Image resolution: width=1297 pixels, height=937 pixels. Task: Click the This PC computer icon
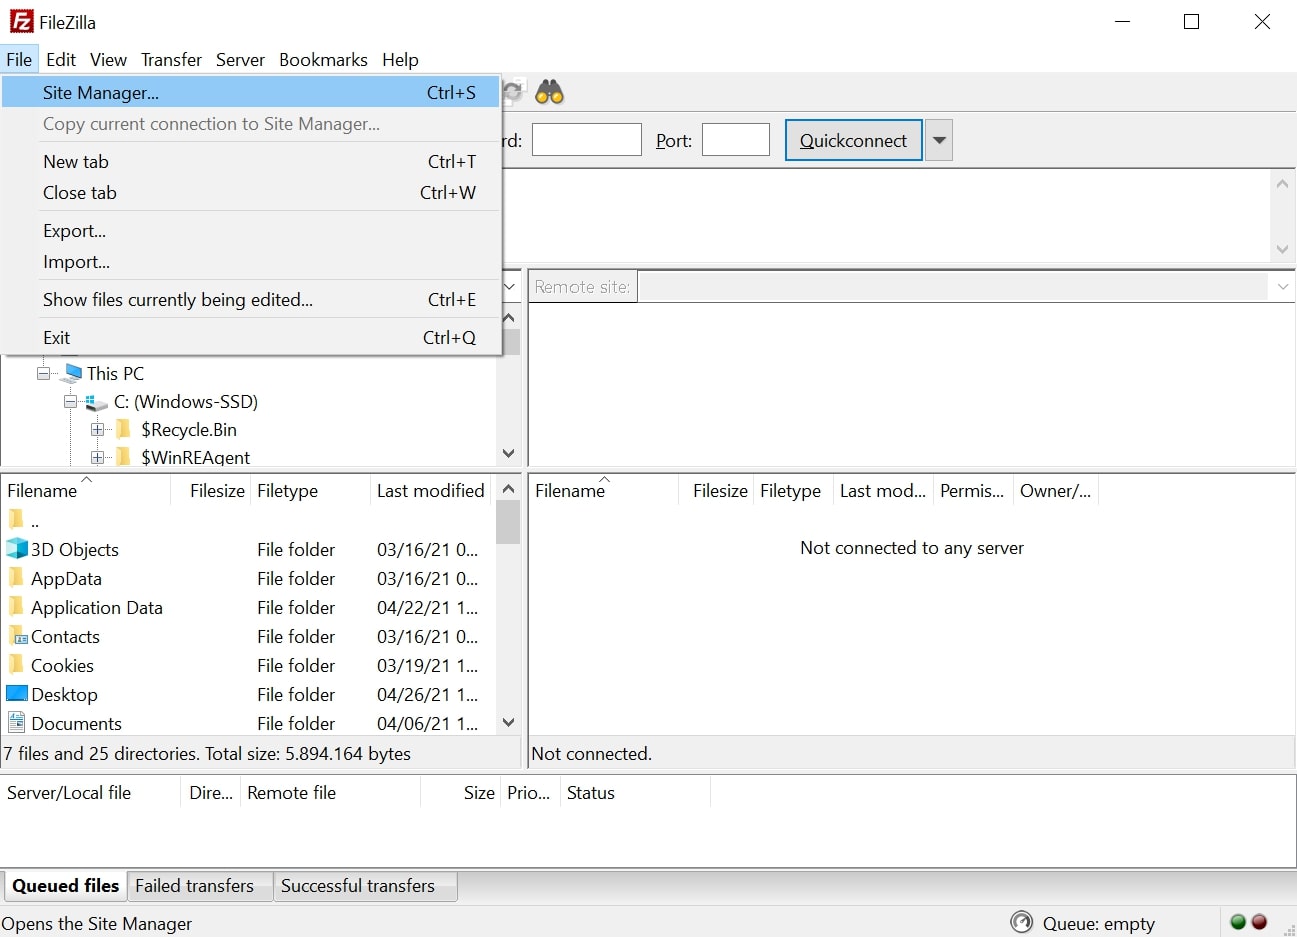(x=71, y=373)
